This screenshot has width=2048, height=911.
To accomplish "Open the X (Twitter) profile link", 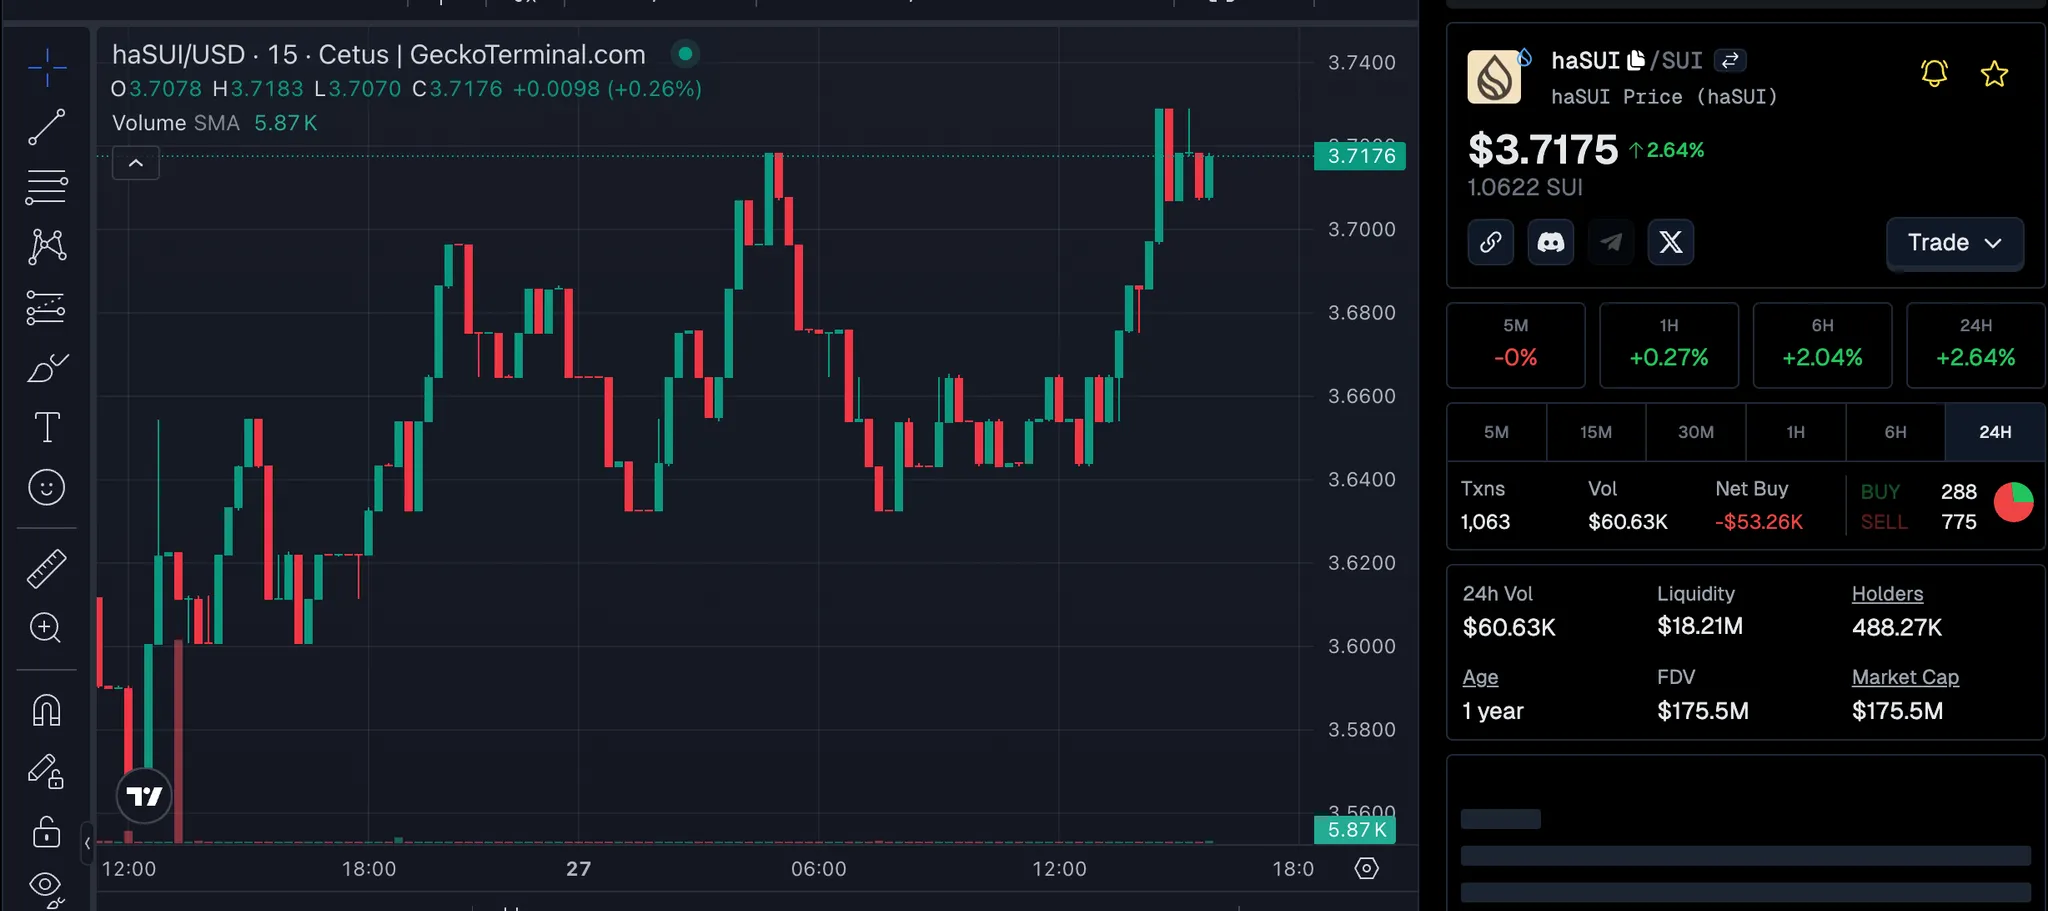I will 1670,242.
